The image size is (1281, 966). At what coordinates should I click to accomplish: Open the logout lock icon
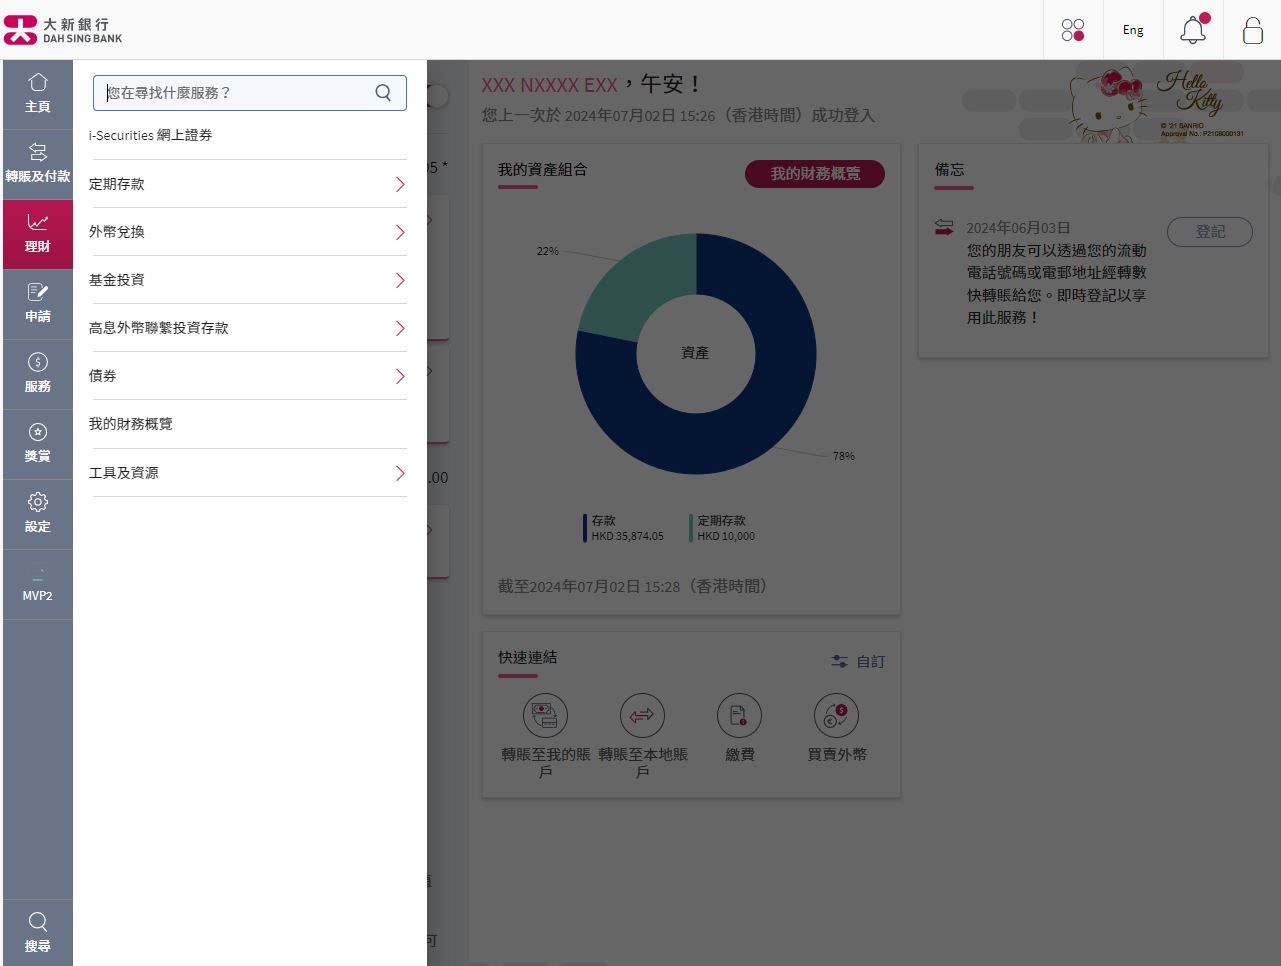[x=1252, y=30]
